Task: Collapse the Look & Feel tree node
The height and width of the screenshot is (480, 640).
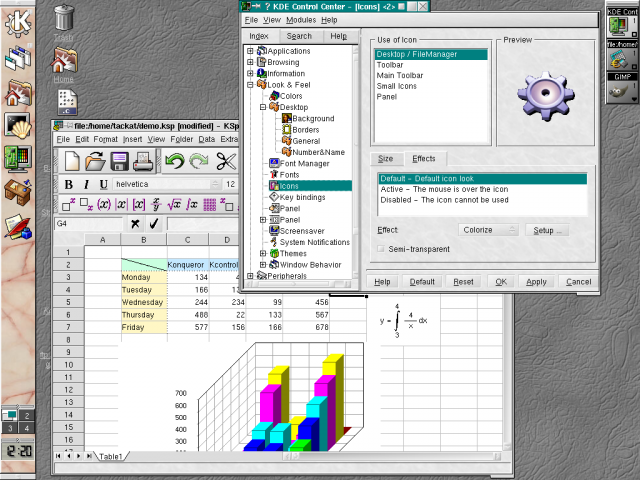Action: point(250,85)
